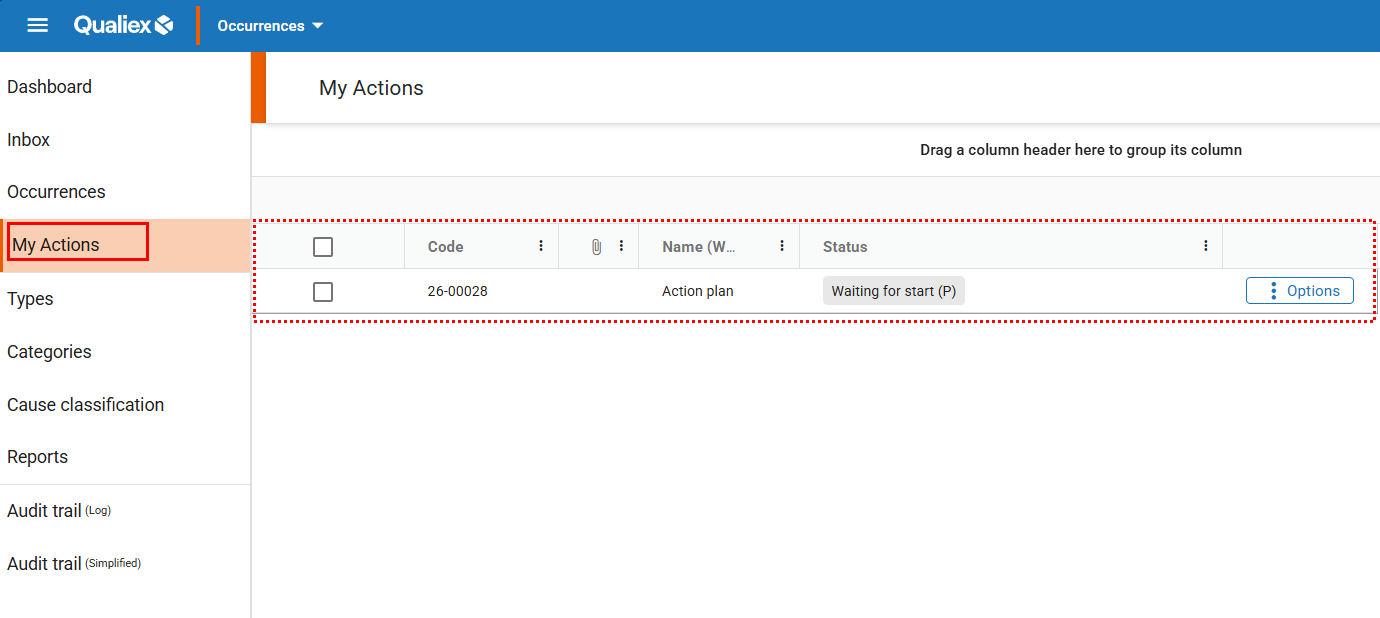Screen dimensions: 1380x618
Task: Open Status column options menu
Action: click(1206, 246)
